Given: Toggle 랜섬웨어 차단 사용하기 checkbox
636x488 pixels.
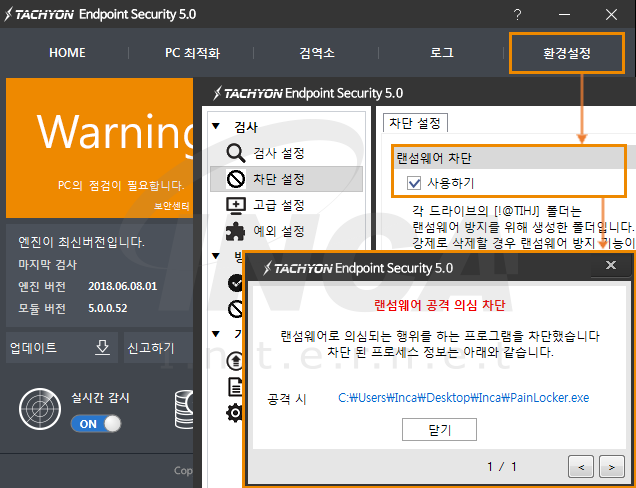Looking at the screenshot, I should click(414, 183).
